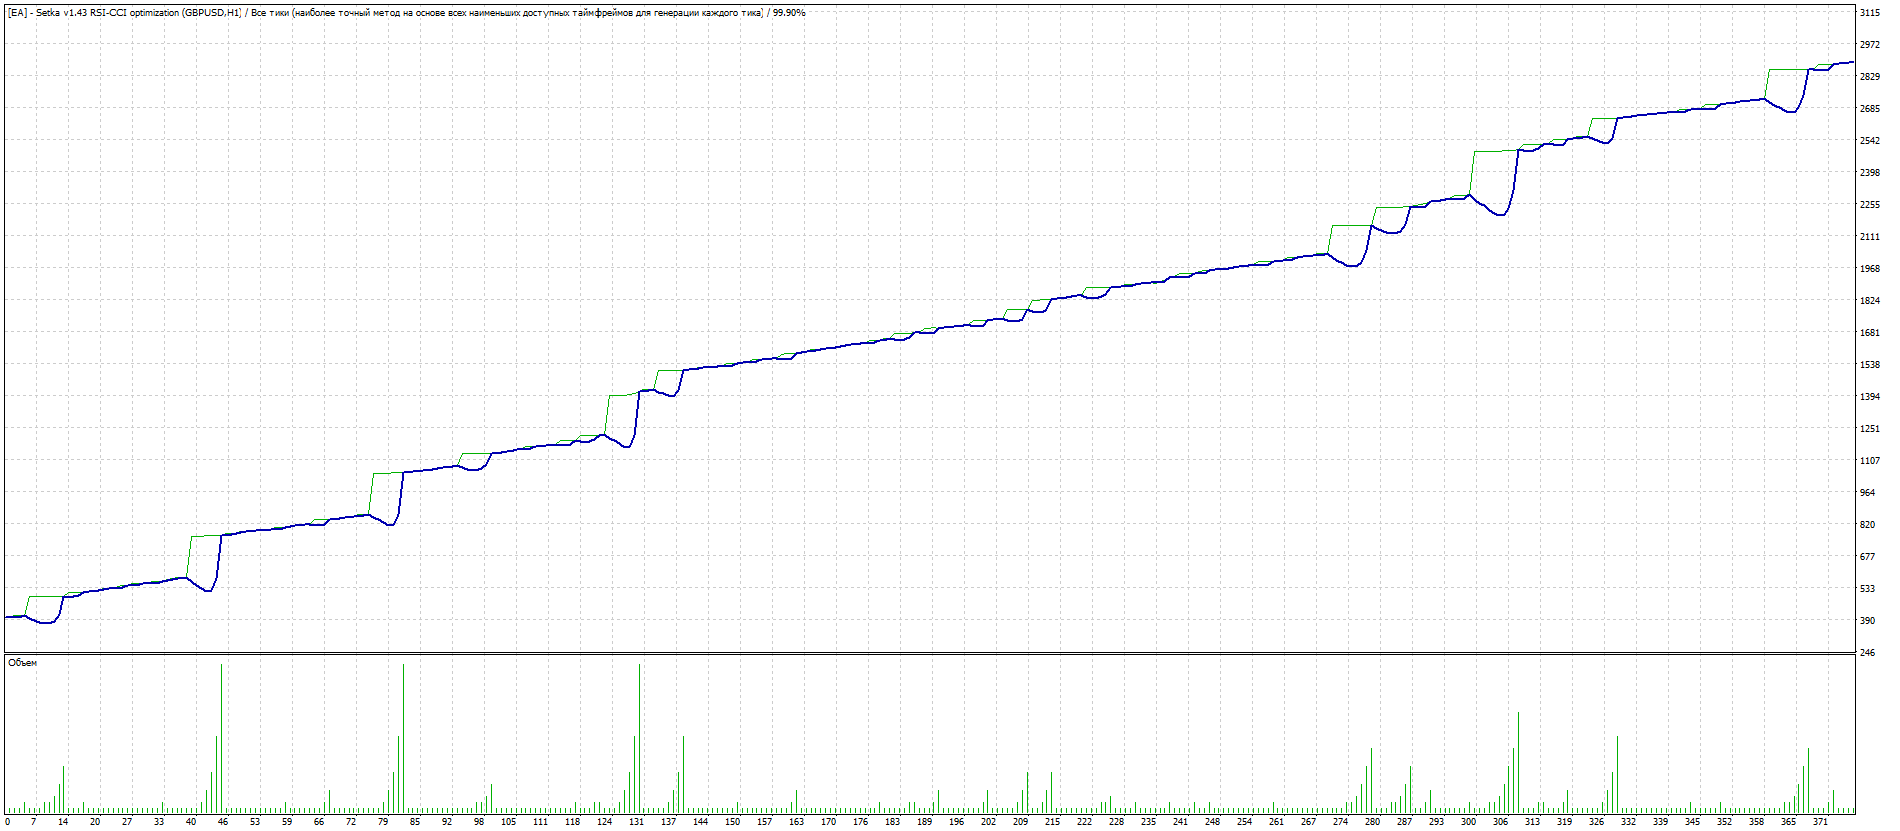The width and height of the screenshot is (1900, 831).
Task: Select trade number 105 on the horizontal axis
Action: pos(509,822)
